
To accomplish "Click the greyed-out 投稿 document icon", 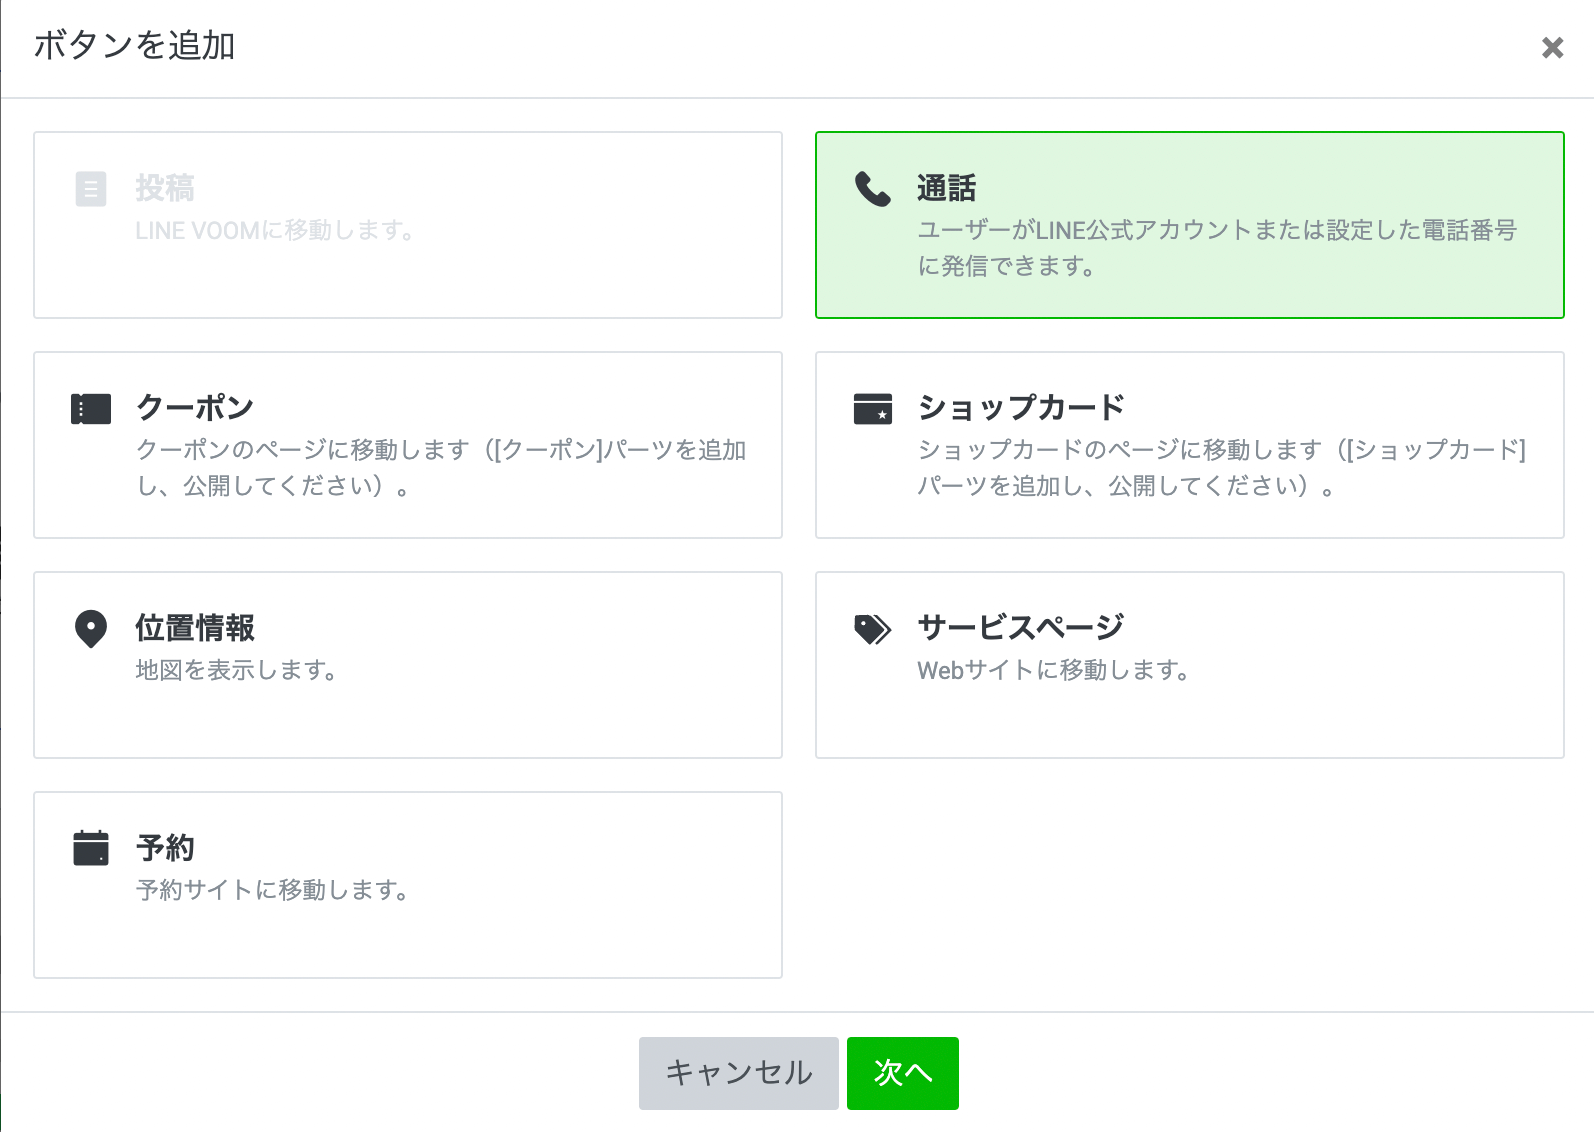I will [91, 189].
